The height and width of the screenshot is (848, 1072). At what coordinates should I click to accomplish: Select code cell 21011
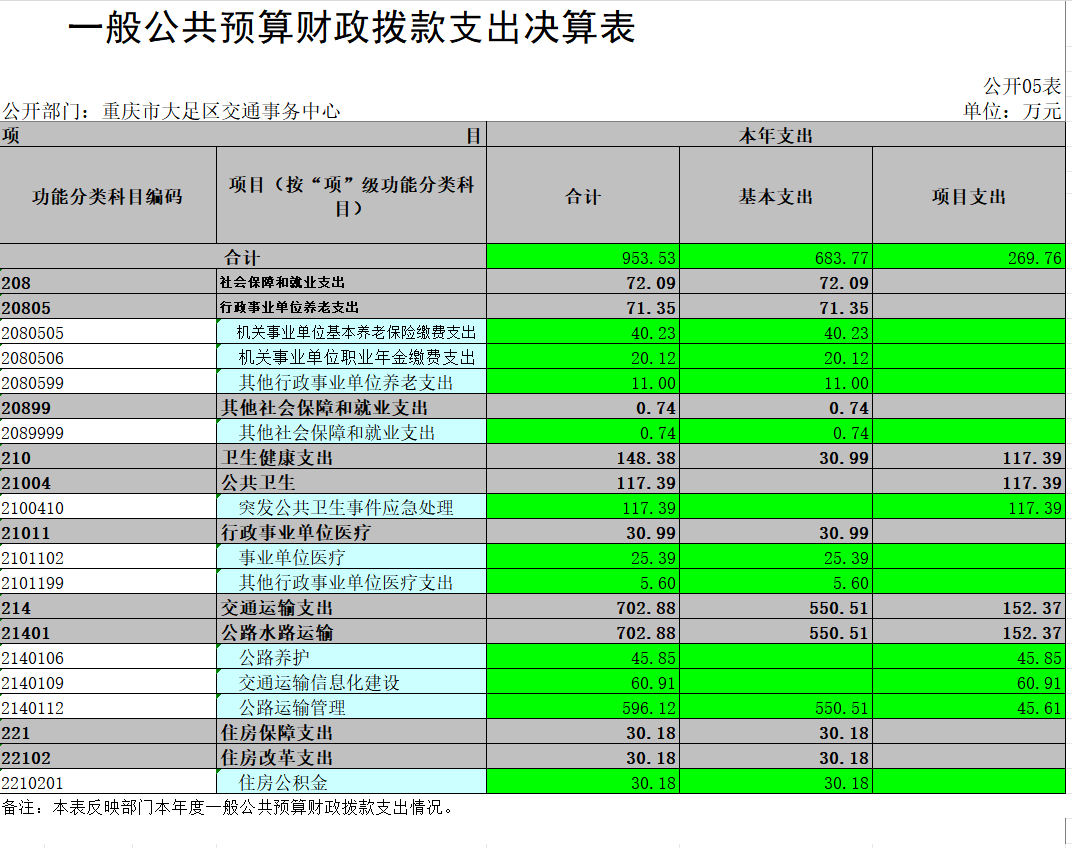(108, 533)
